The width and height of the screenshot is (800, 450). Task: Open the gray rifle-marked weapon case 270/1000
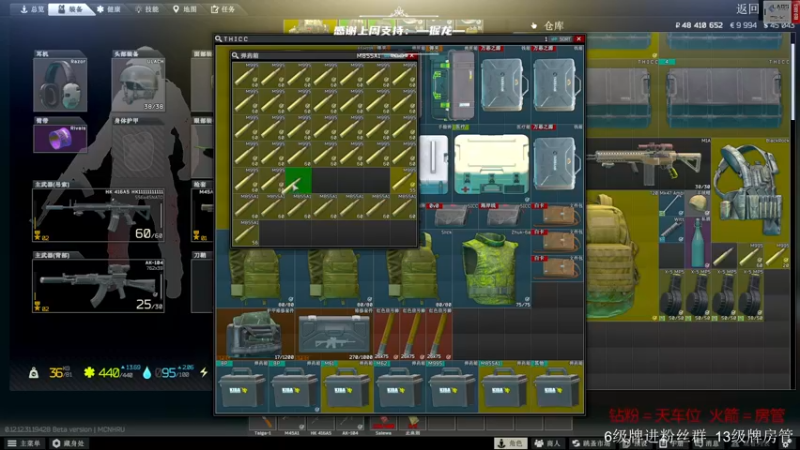click(x=334, y=334)
